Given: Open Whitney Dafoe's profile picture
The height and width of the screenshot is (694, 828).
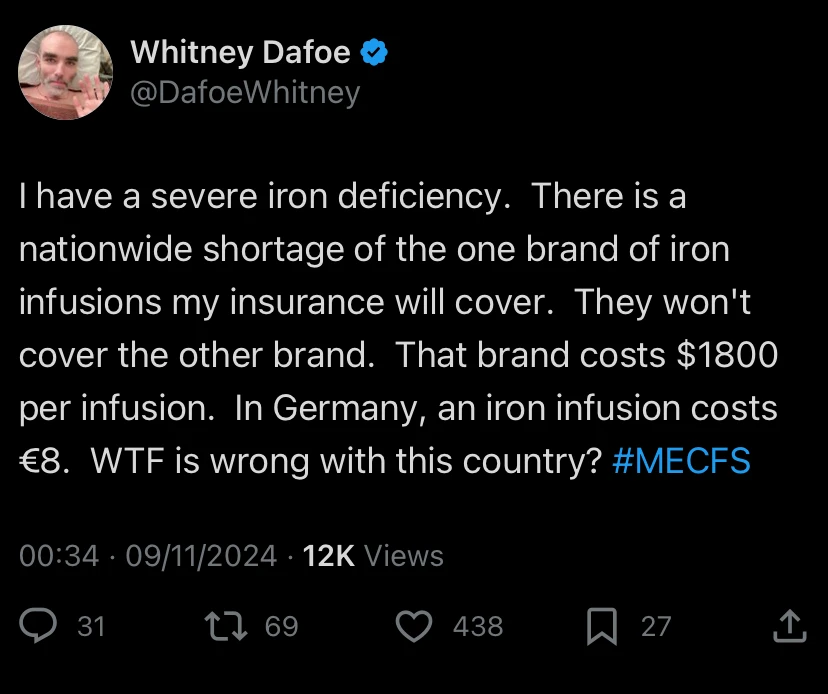Looking at the screenshot, I should [x=66, y=73].
